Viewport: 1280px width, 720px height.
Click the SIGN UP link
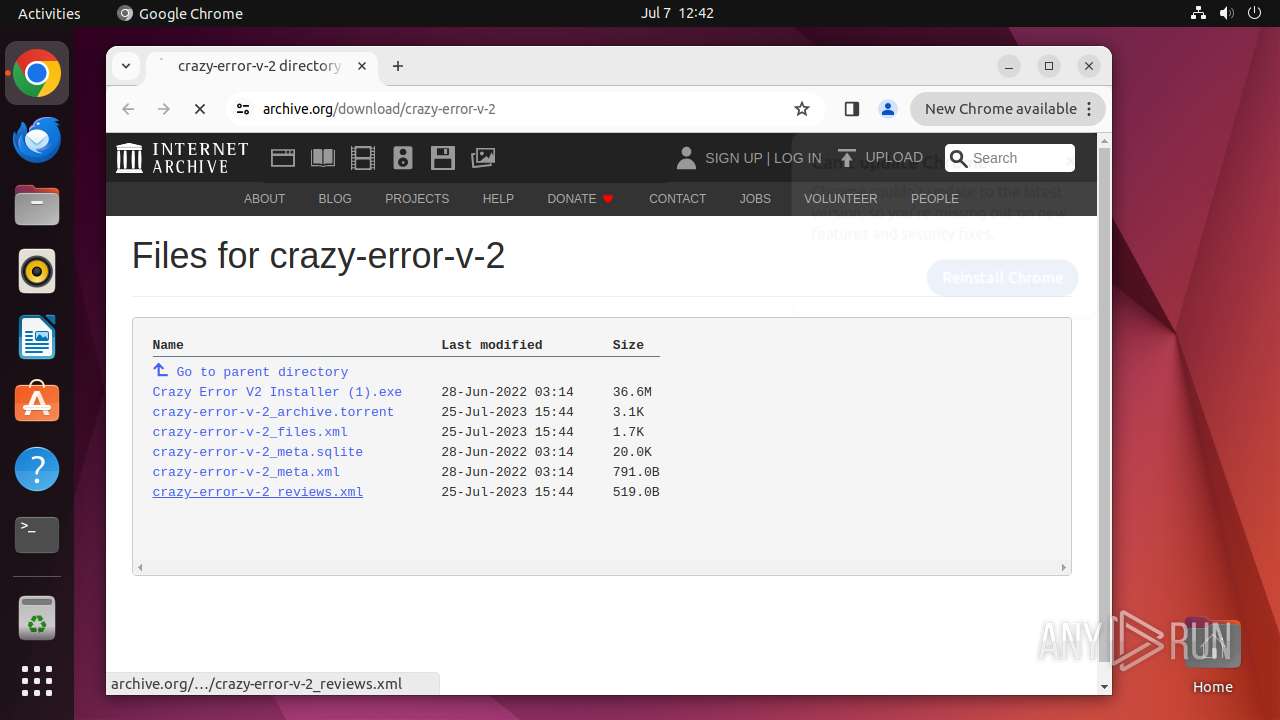point(734,158)
